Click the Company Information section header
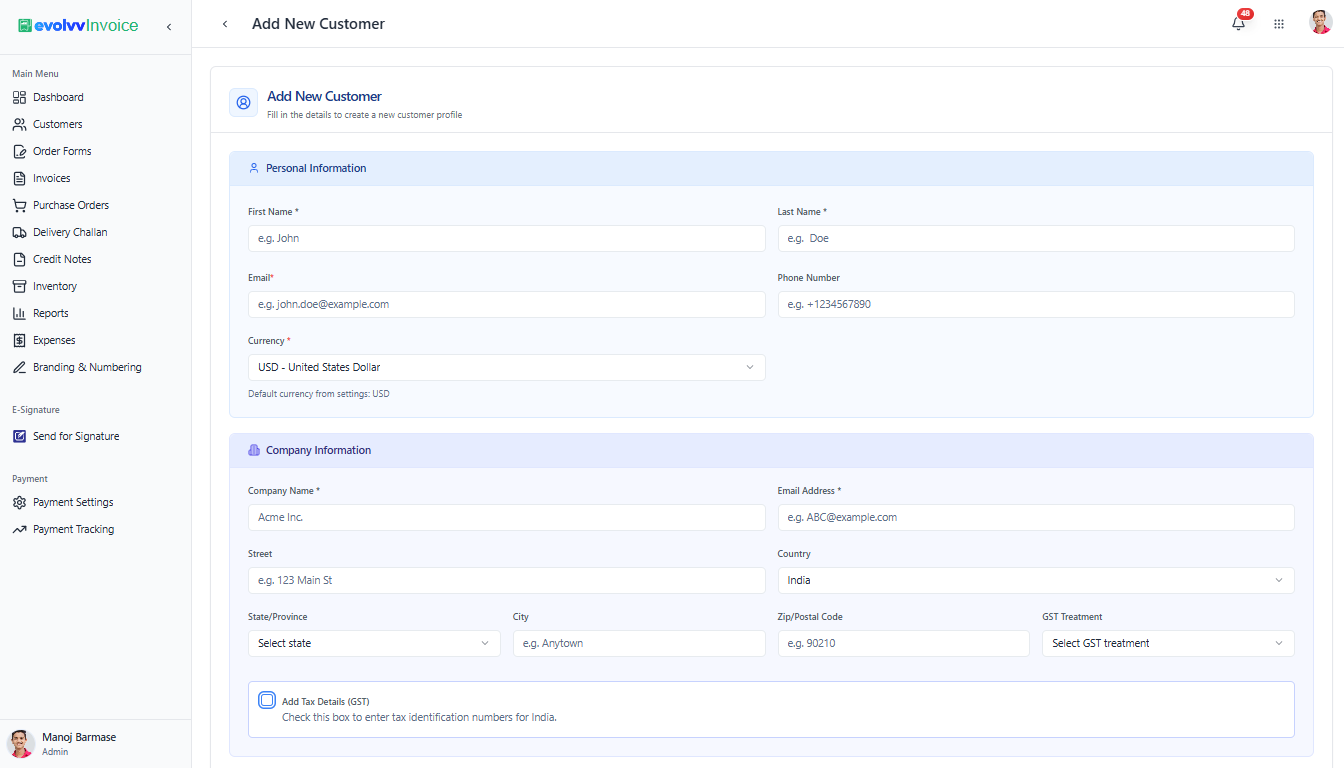Image resolution: width=1344 pixels, height=768 pixels. pyautogui.click(x=771, y=450)
